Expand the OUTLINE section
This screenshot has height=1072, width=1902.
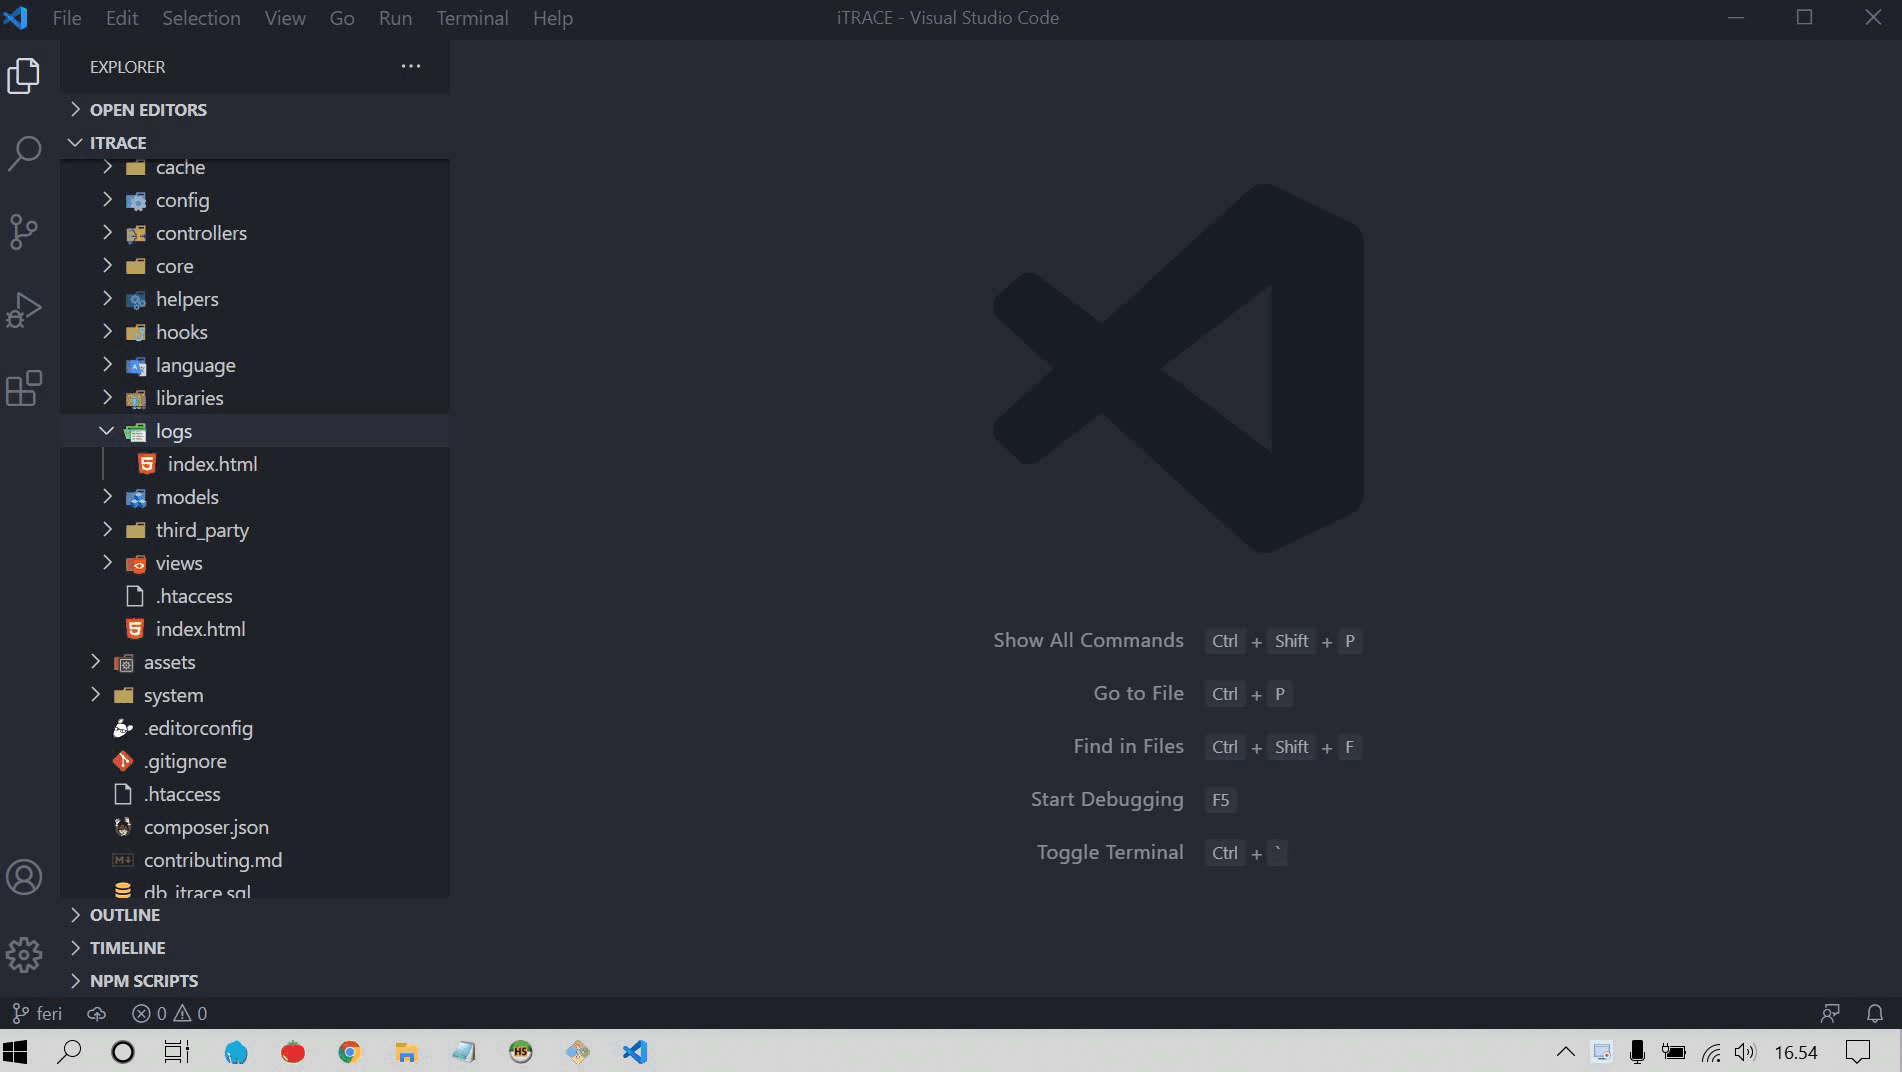(255, 915)
